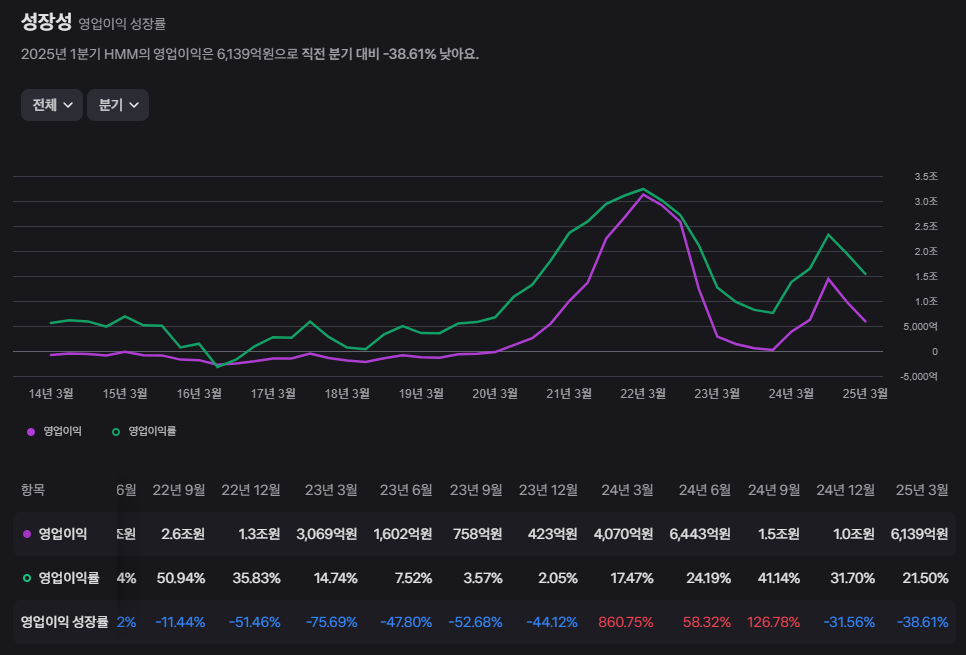The width and height of the screenshot is (966, 655).
Task: Click the -11.44% growth rate cell
Action: tap(180, 622)
